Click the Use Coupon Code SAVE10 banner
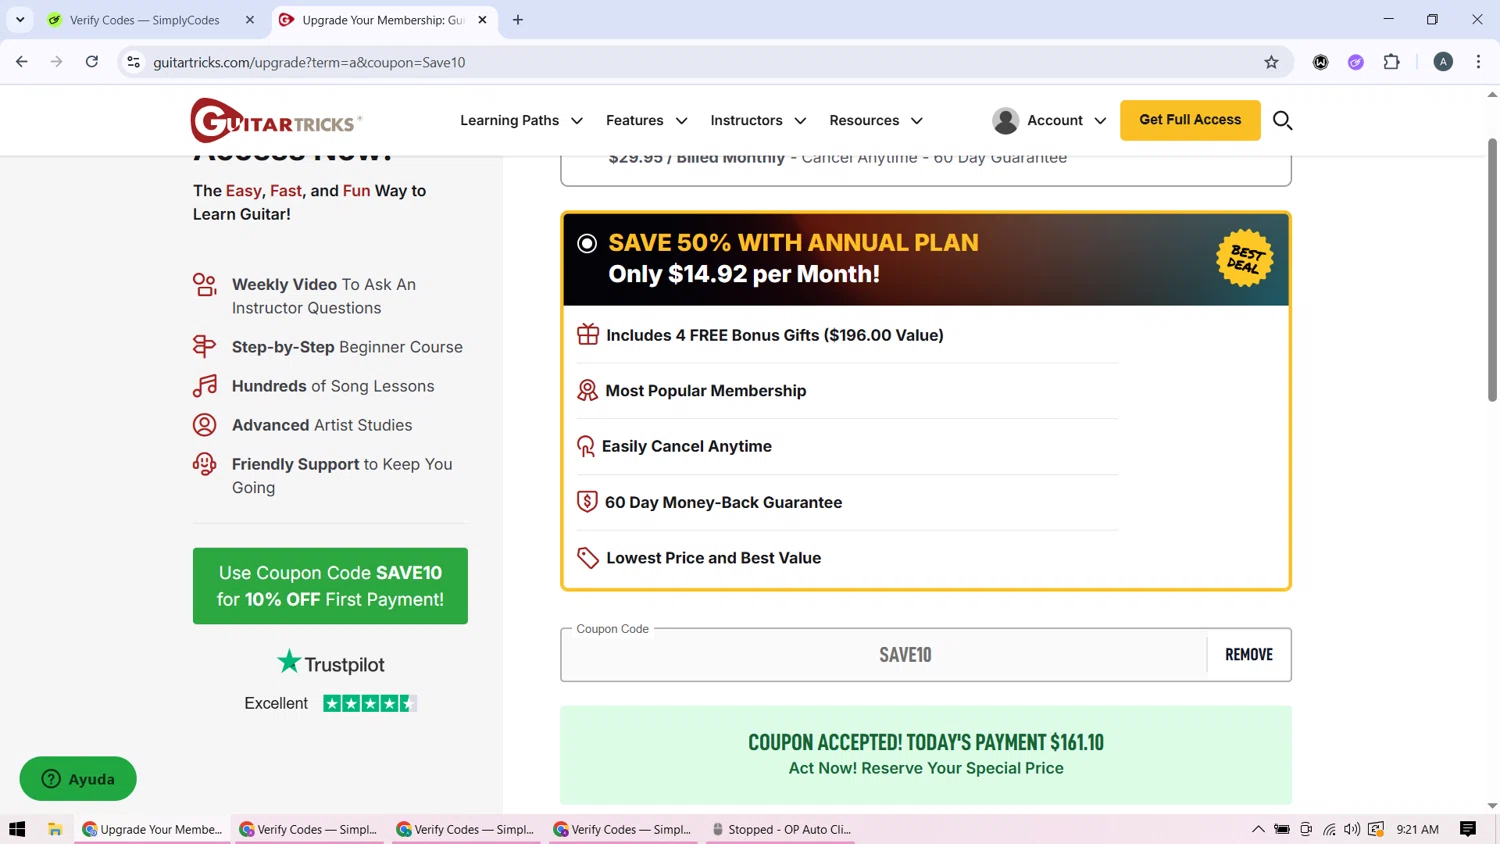Image resolution: width=1500 pixels, height=844 pixels. pos(330,586)
